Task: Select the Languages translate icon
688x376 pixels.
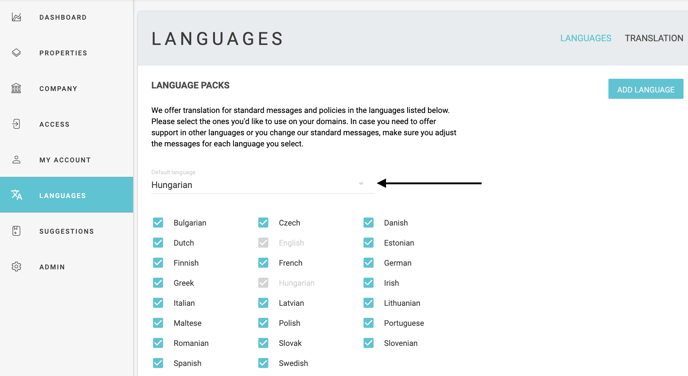Action: click(16, 195)
